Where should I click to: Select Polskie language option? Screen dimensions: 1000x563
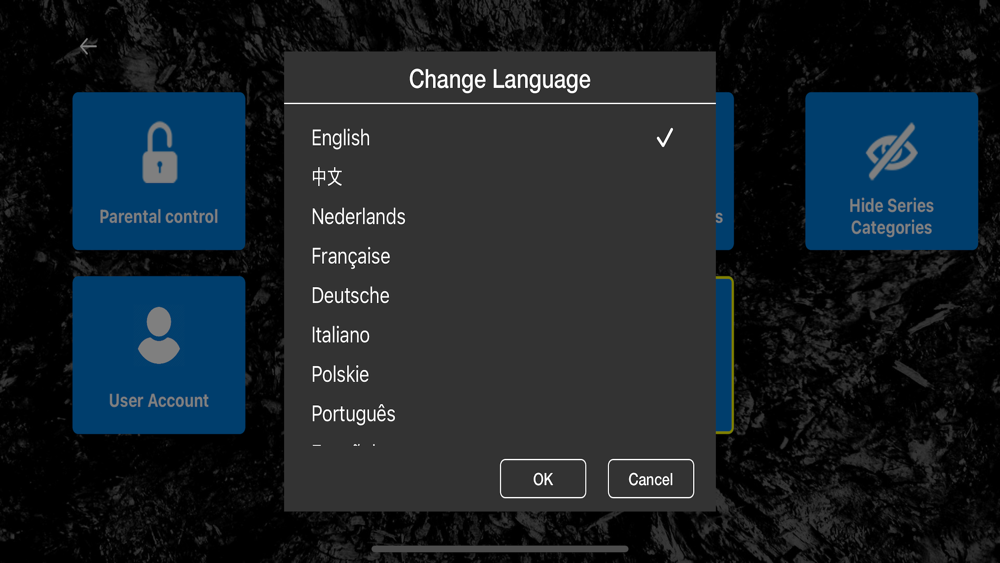[x=499, y=375]
